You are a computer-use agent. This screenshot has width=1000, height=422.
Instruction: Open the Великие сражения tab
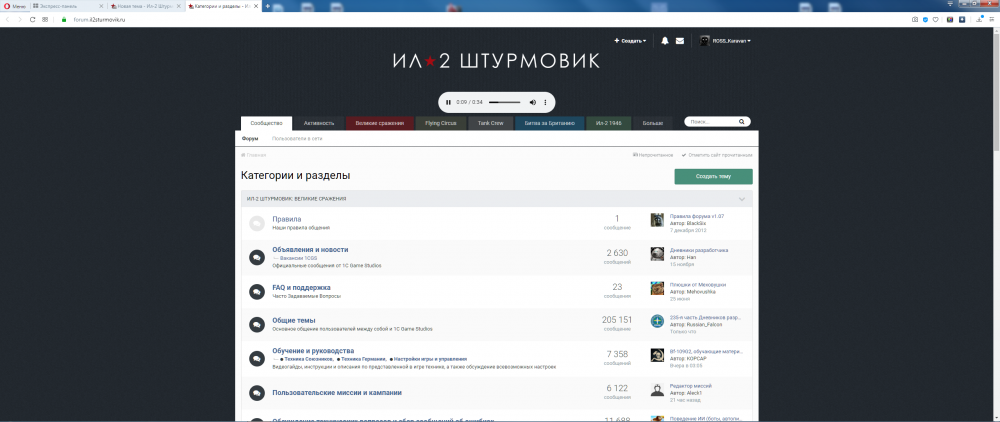coord(380,123)
